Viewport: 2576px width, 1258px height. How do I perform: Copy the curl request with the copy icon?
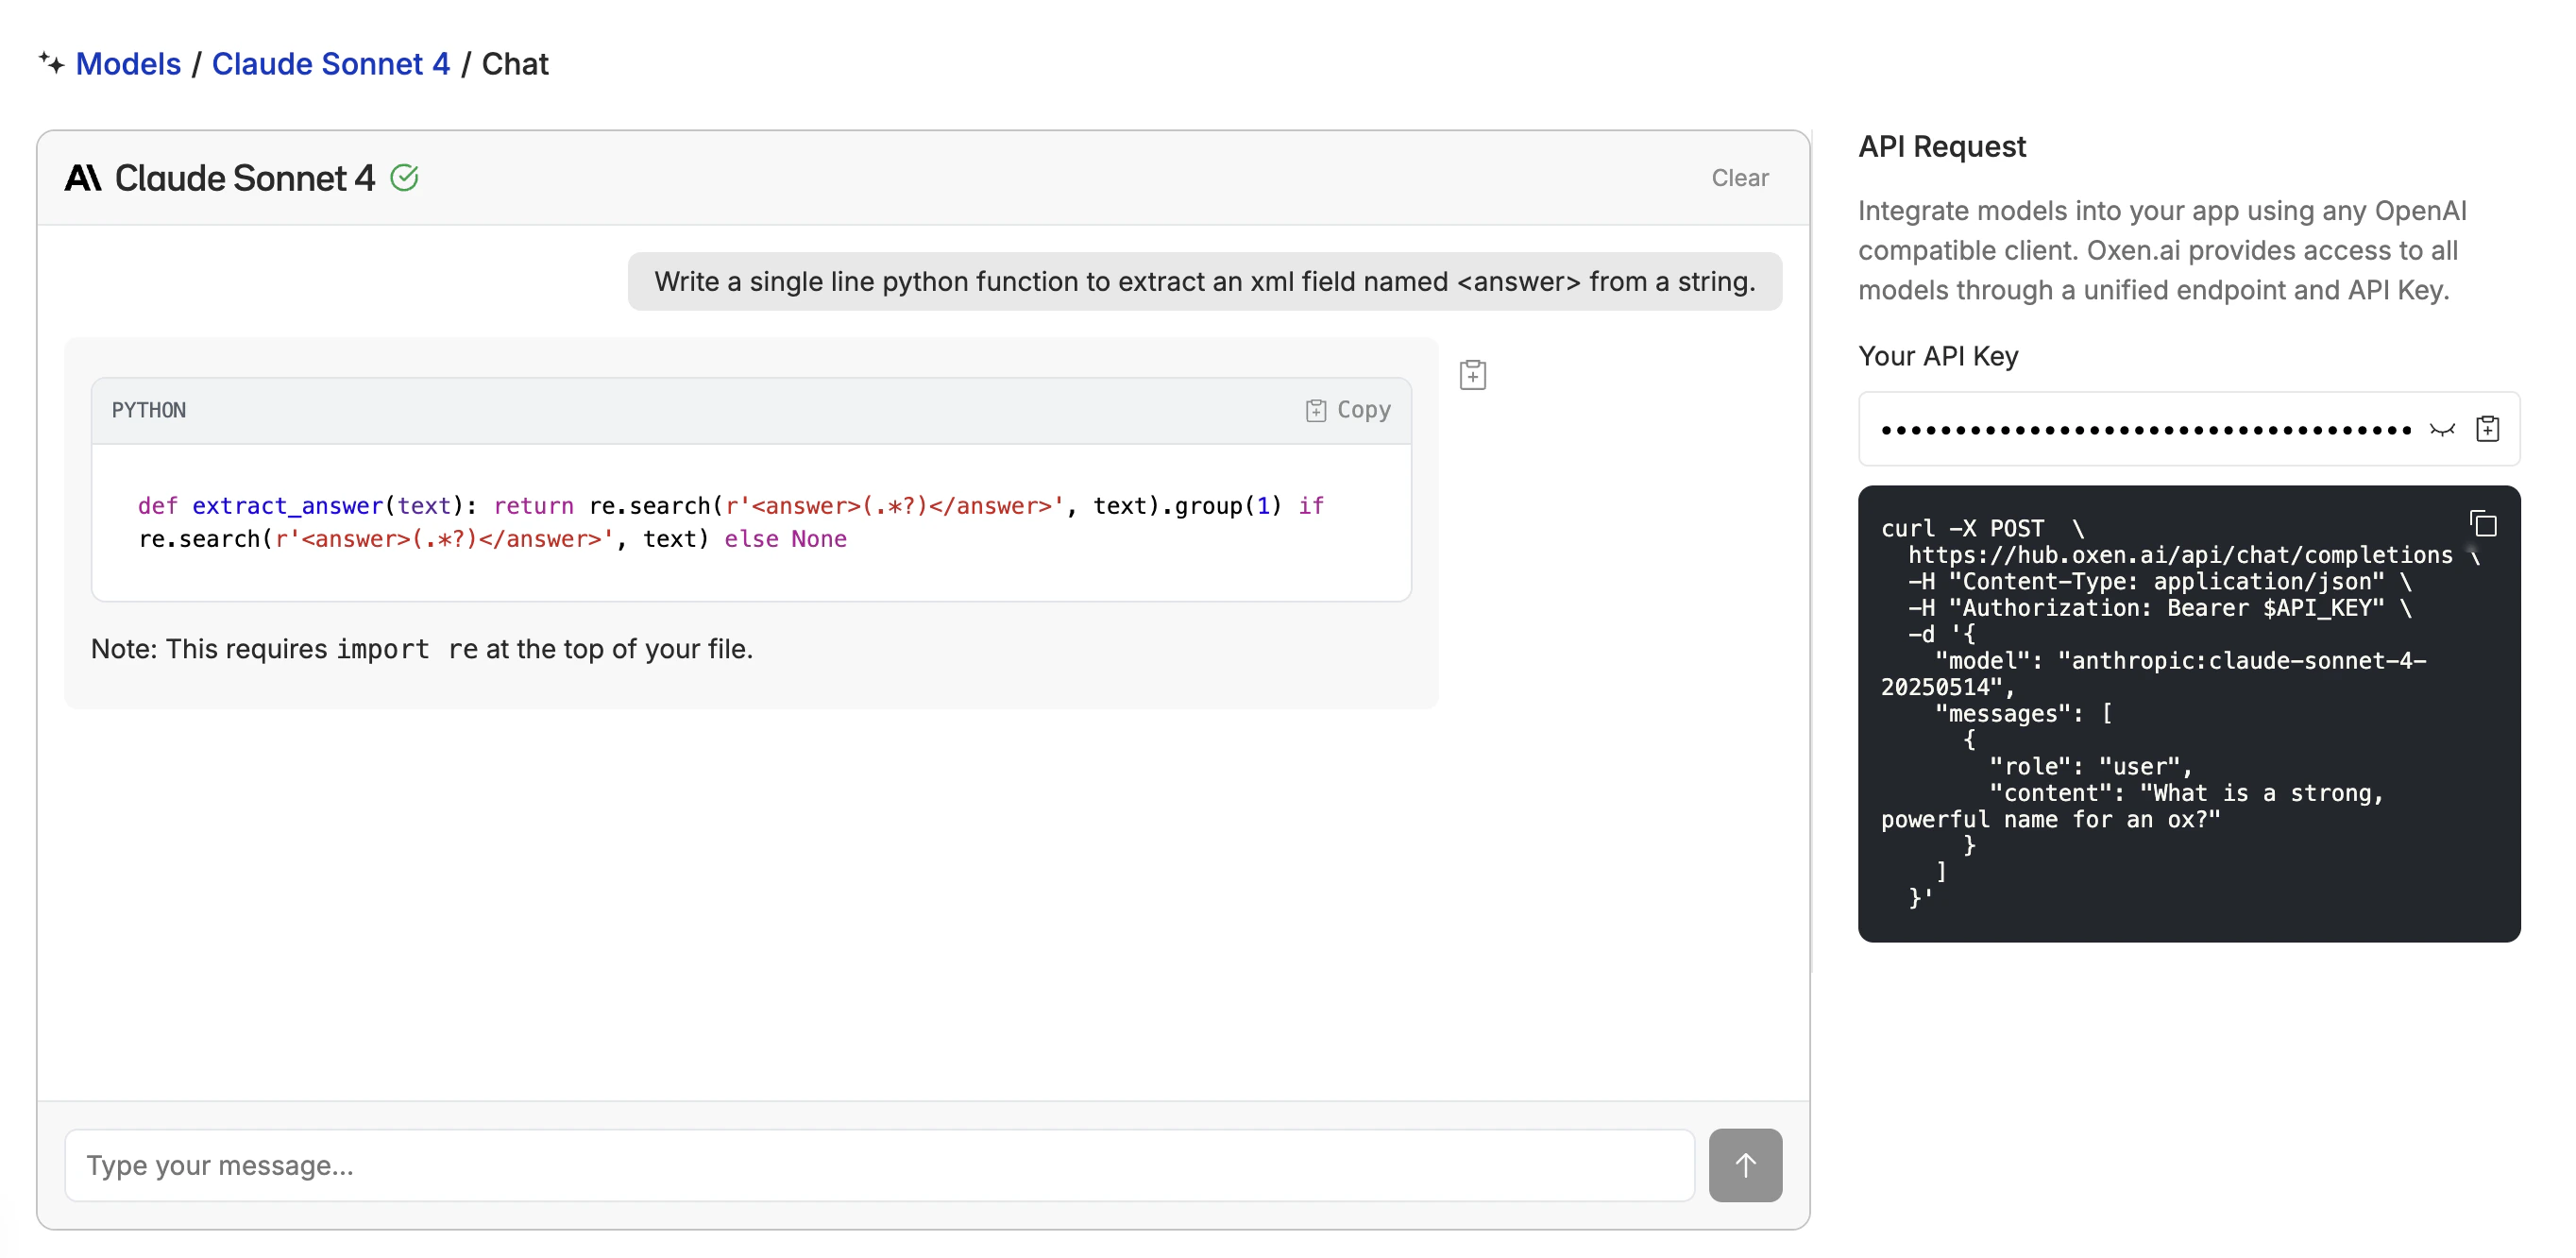2484,524
